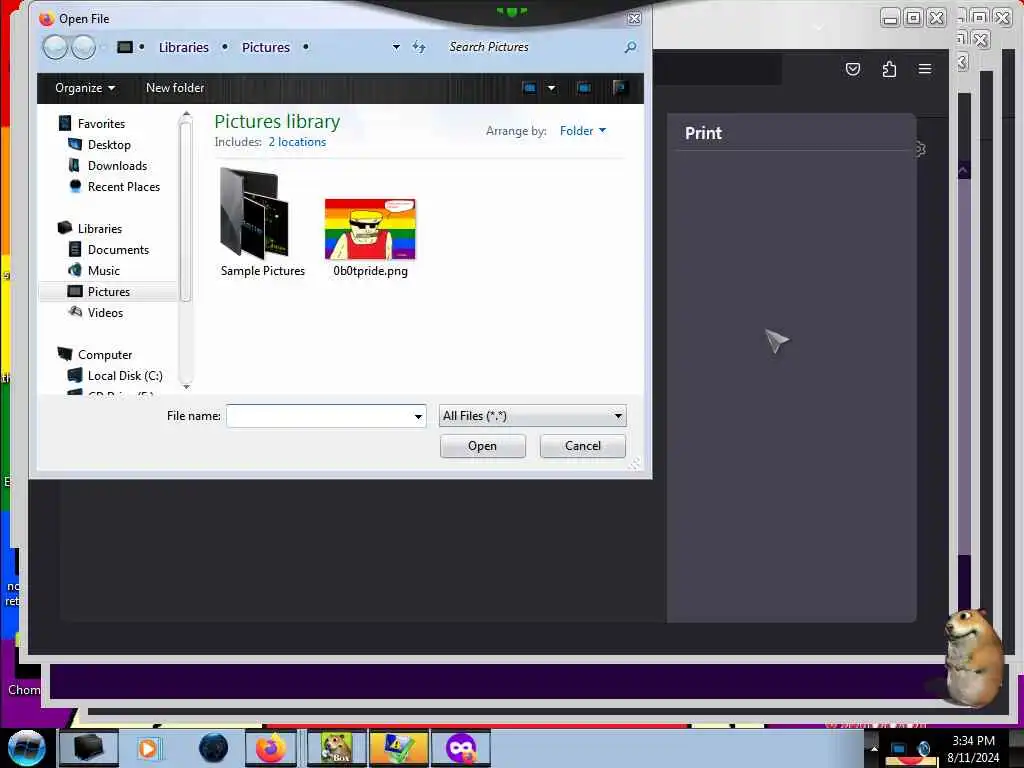This screenshot has width=1024, height=768.
Task: Click the Change your view icon
Action: [530, 88]
